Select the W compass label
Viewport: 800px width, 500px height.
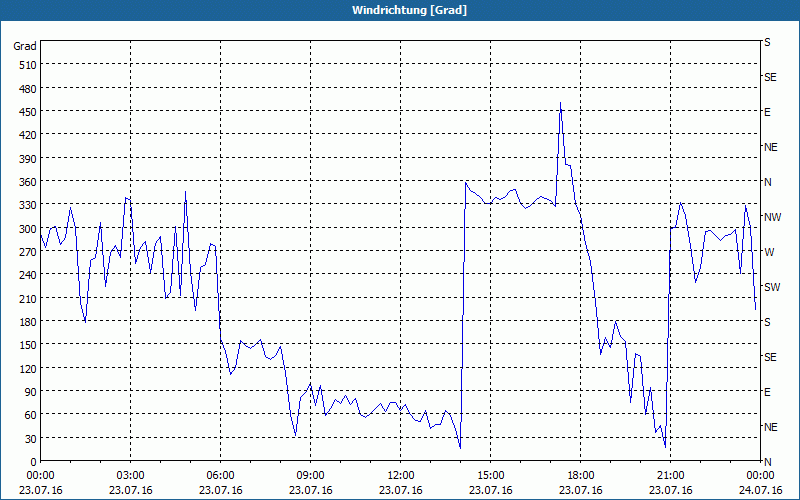769,252
